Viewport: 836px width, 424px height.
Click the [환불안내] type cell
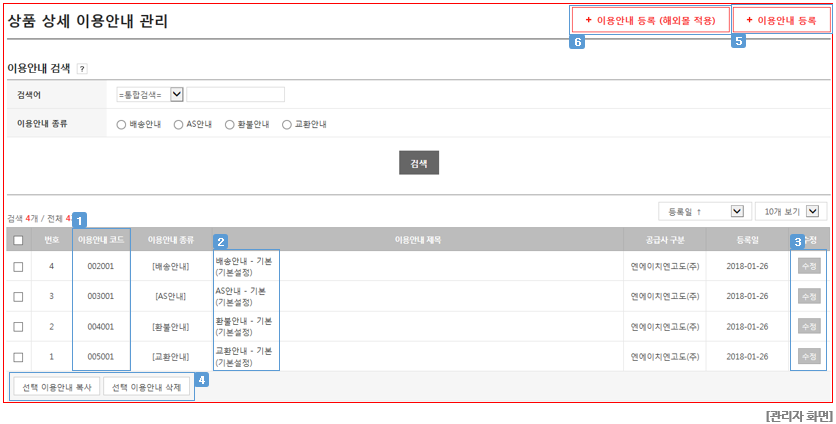pyautogui.click(x=171, y=326)
